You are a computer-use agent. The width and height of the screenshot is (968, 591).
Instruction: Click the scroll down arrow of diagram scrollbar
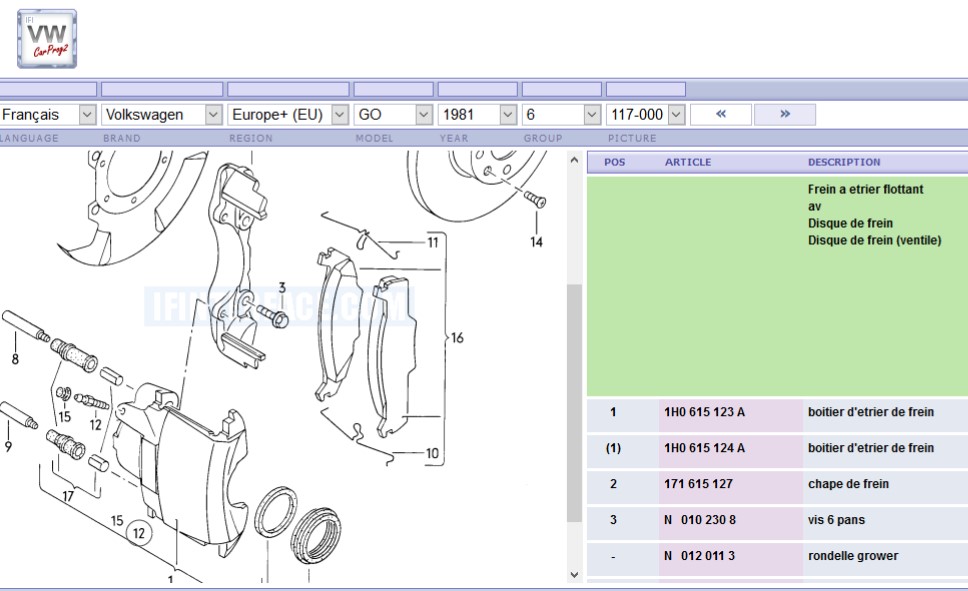pos(574,574)
